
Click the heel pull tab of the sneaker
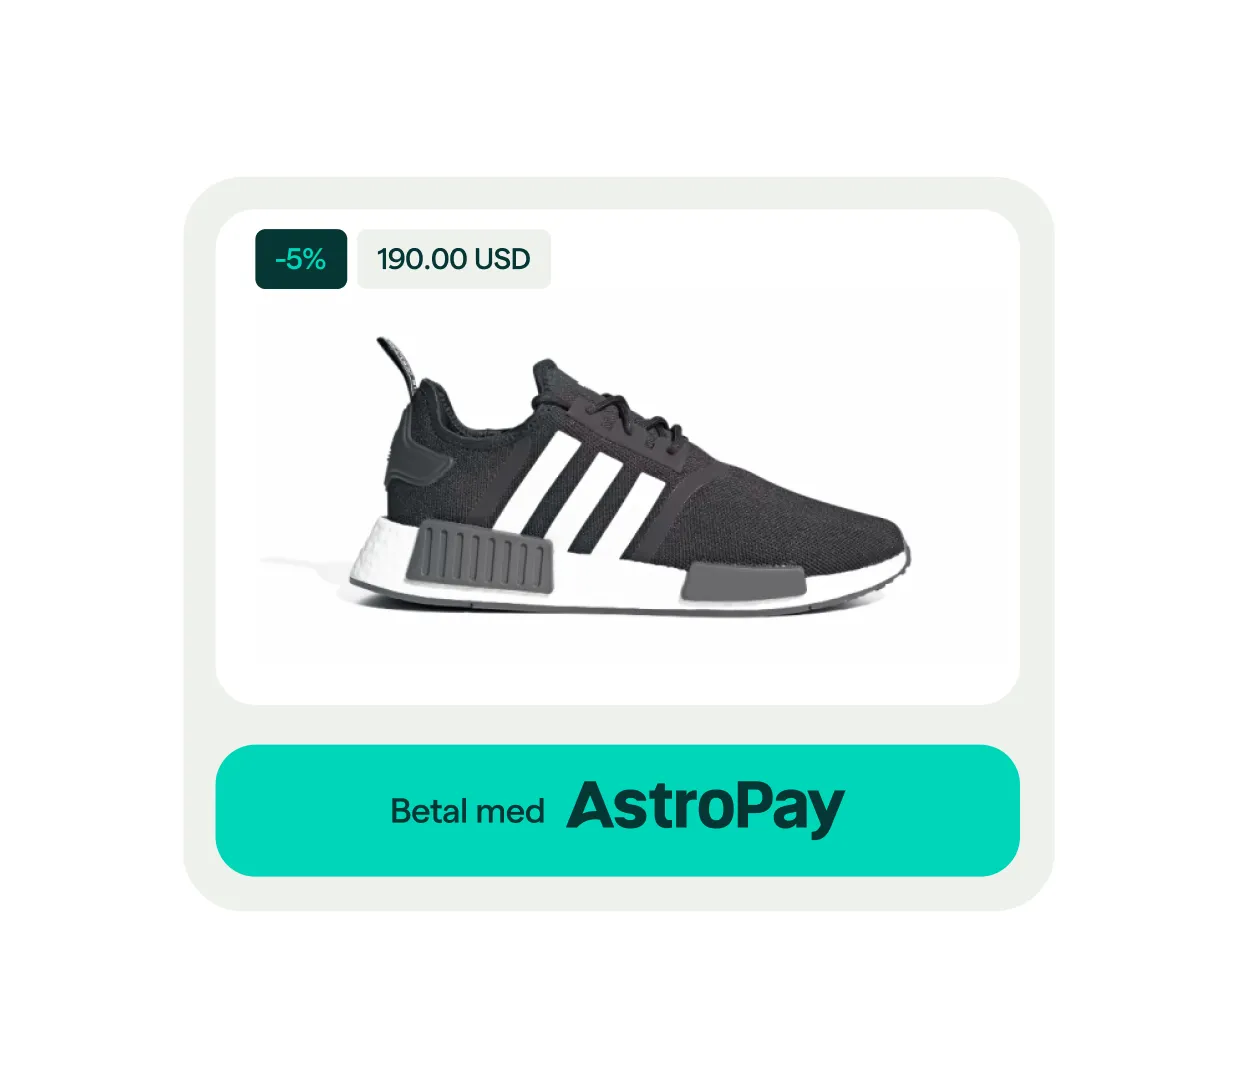(398, 365)
